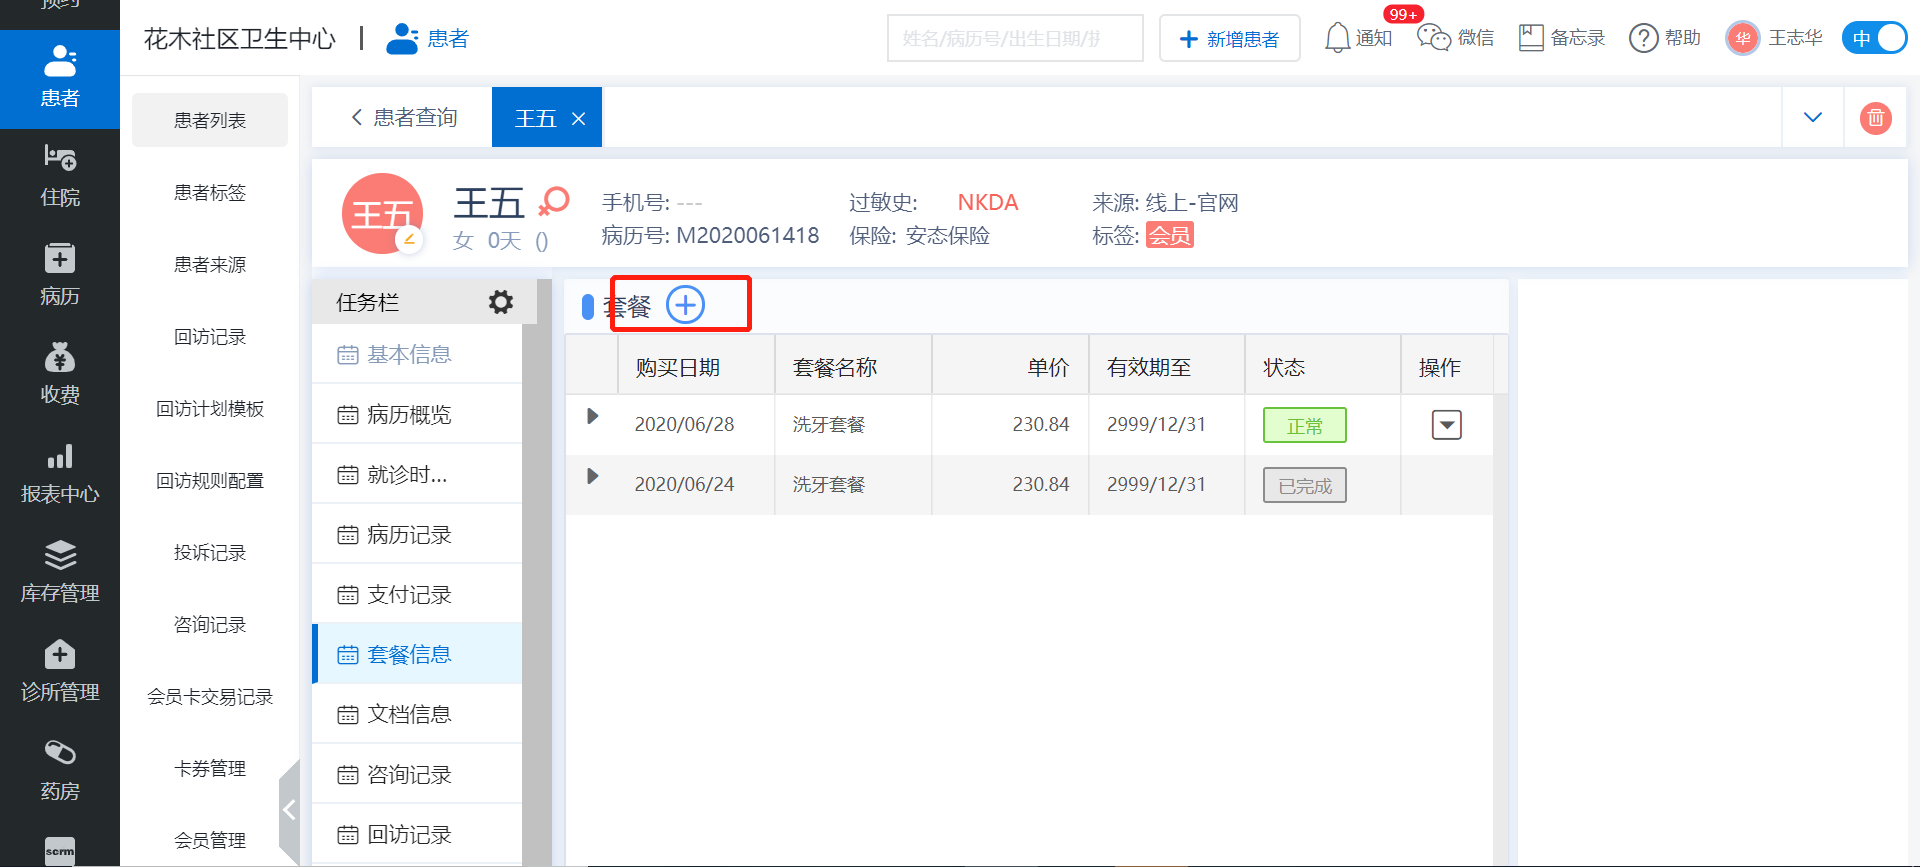Expand the 2020/06/28 package row
Image resolution: width=1920 pixels, height=867 pixels.
click(592, 416)
